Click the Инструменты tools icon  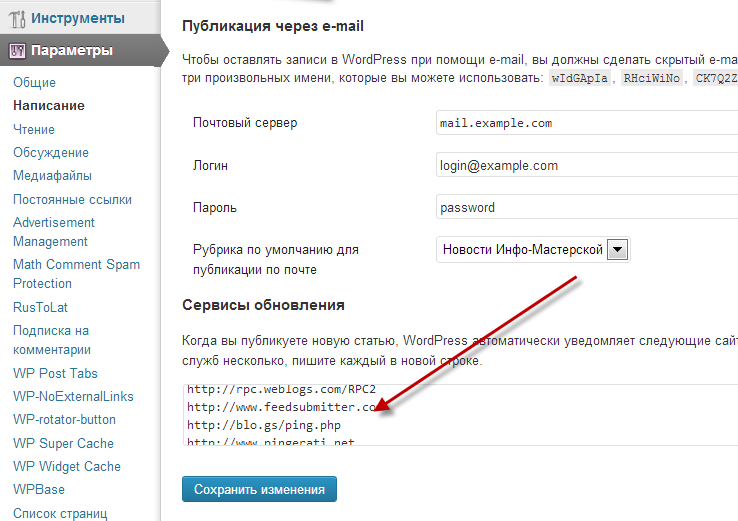click(x=17, y=18)
